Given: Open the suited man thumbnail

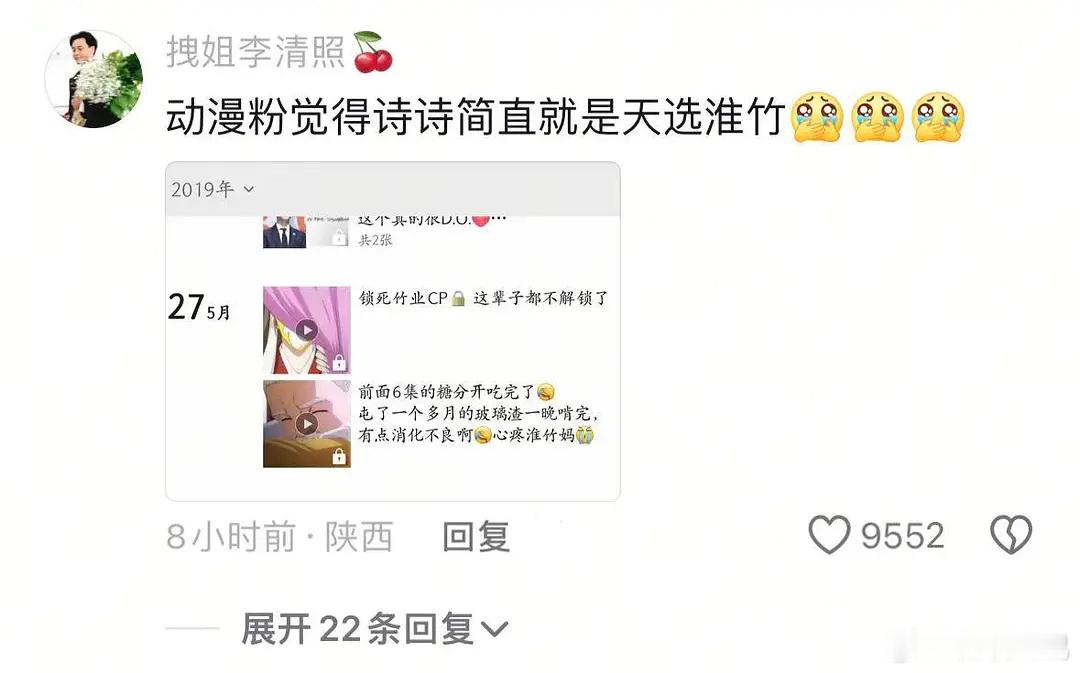Looking at the screenshot, I should [x=284, y=232].
